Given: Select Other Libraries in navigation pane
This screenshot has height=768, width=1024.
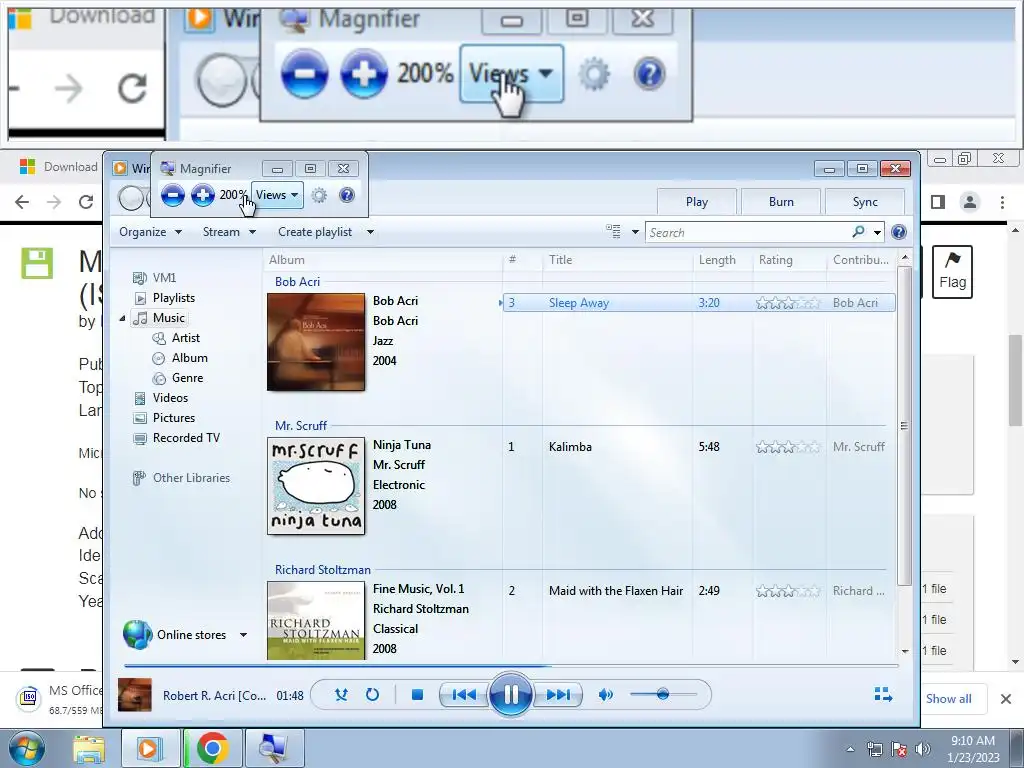Looking at the screenshot, I should pyautogui.click(x=182, y=478).
